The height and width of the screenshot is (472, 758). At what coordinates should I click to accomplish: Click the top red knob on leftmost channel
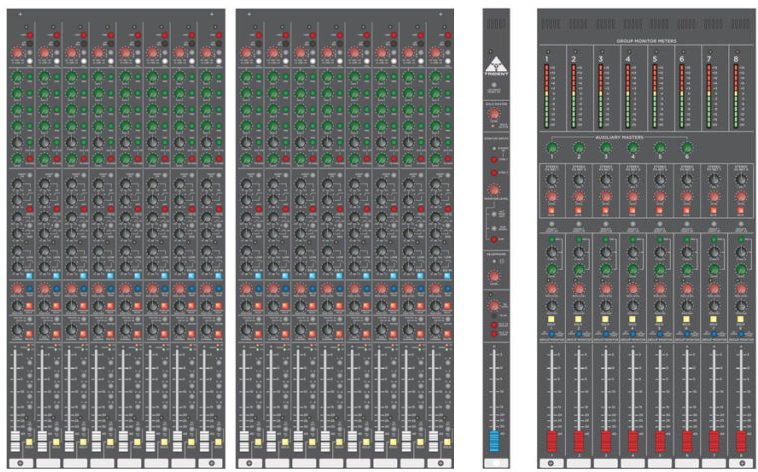pos(17,51)
